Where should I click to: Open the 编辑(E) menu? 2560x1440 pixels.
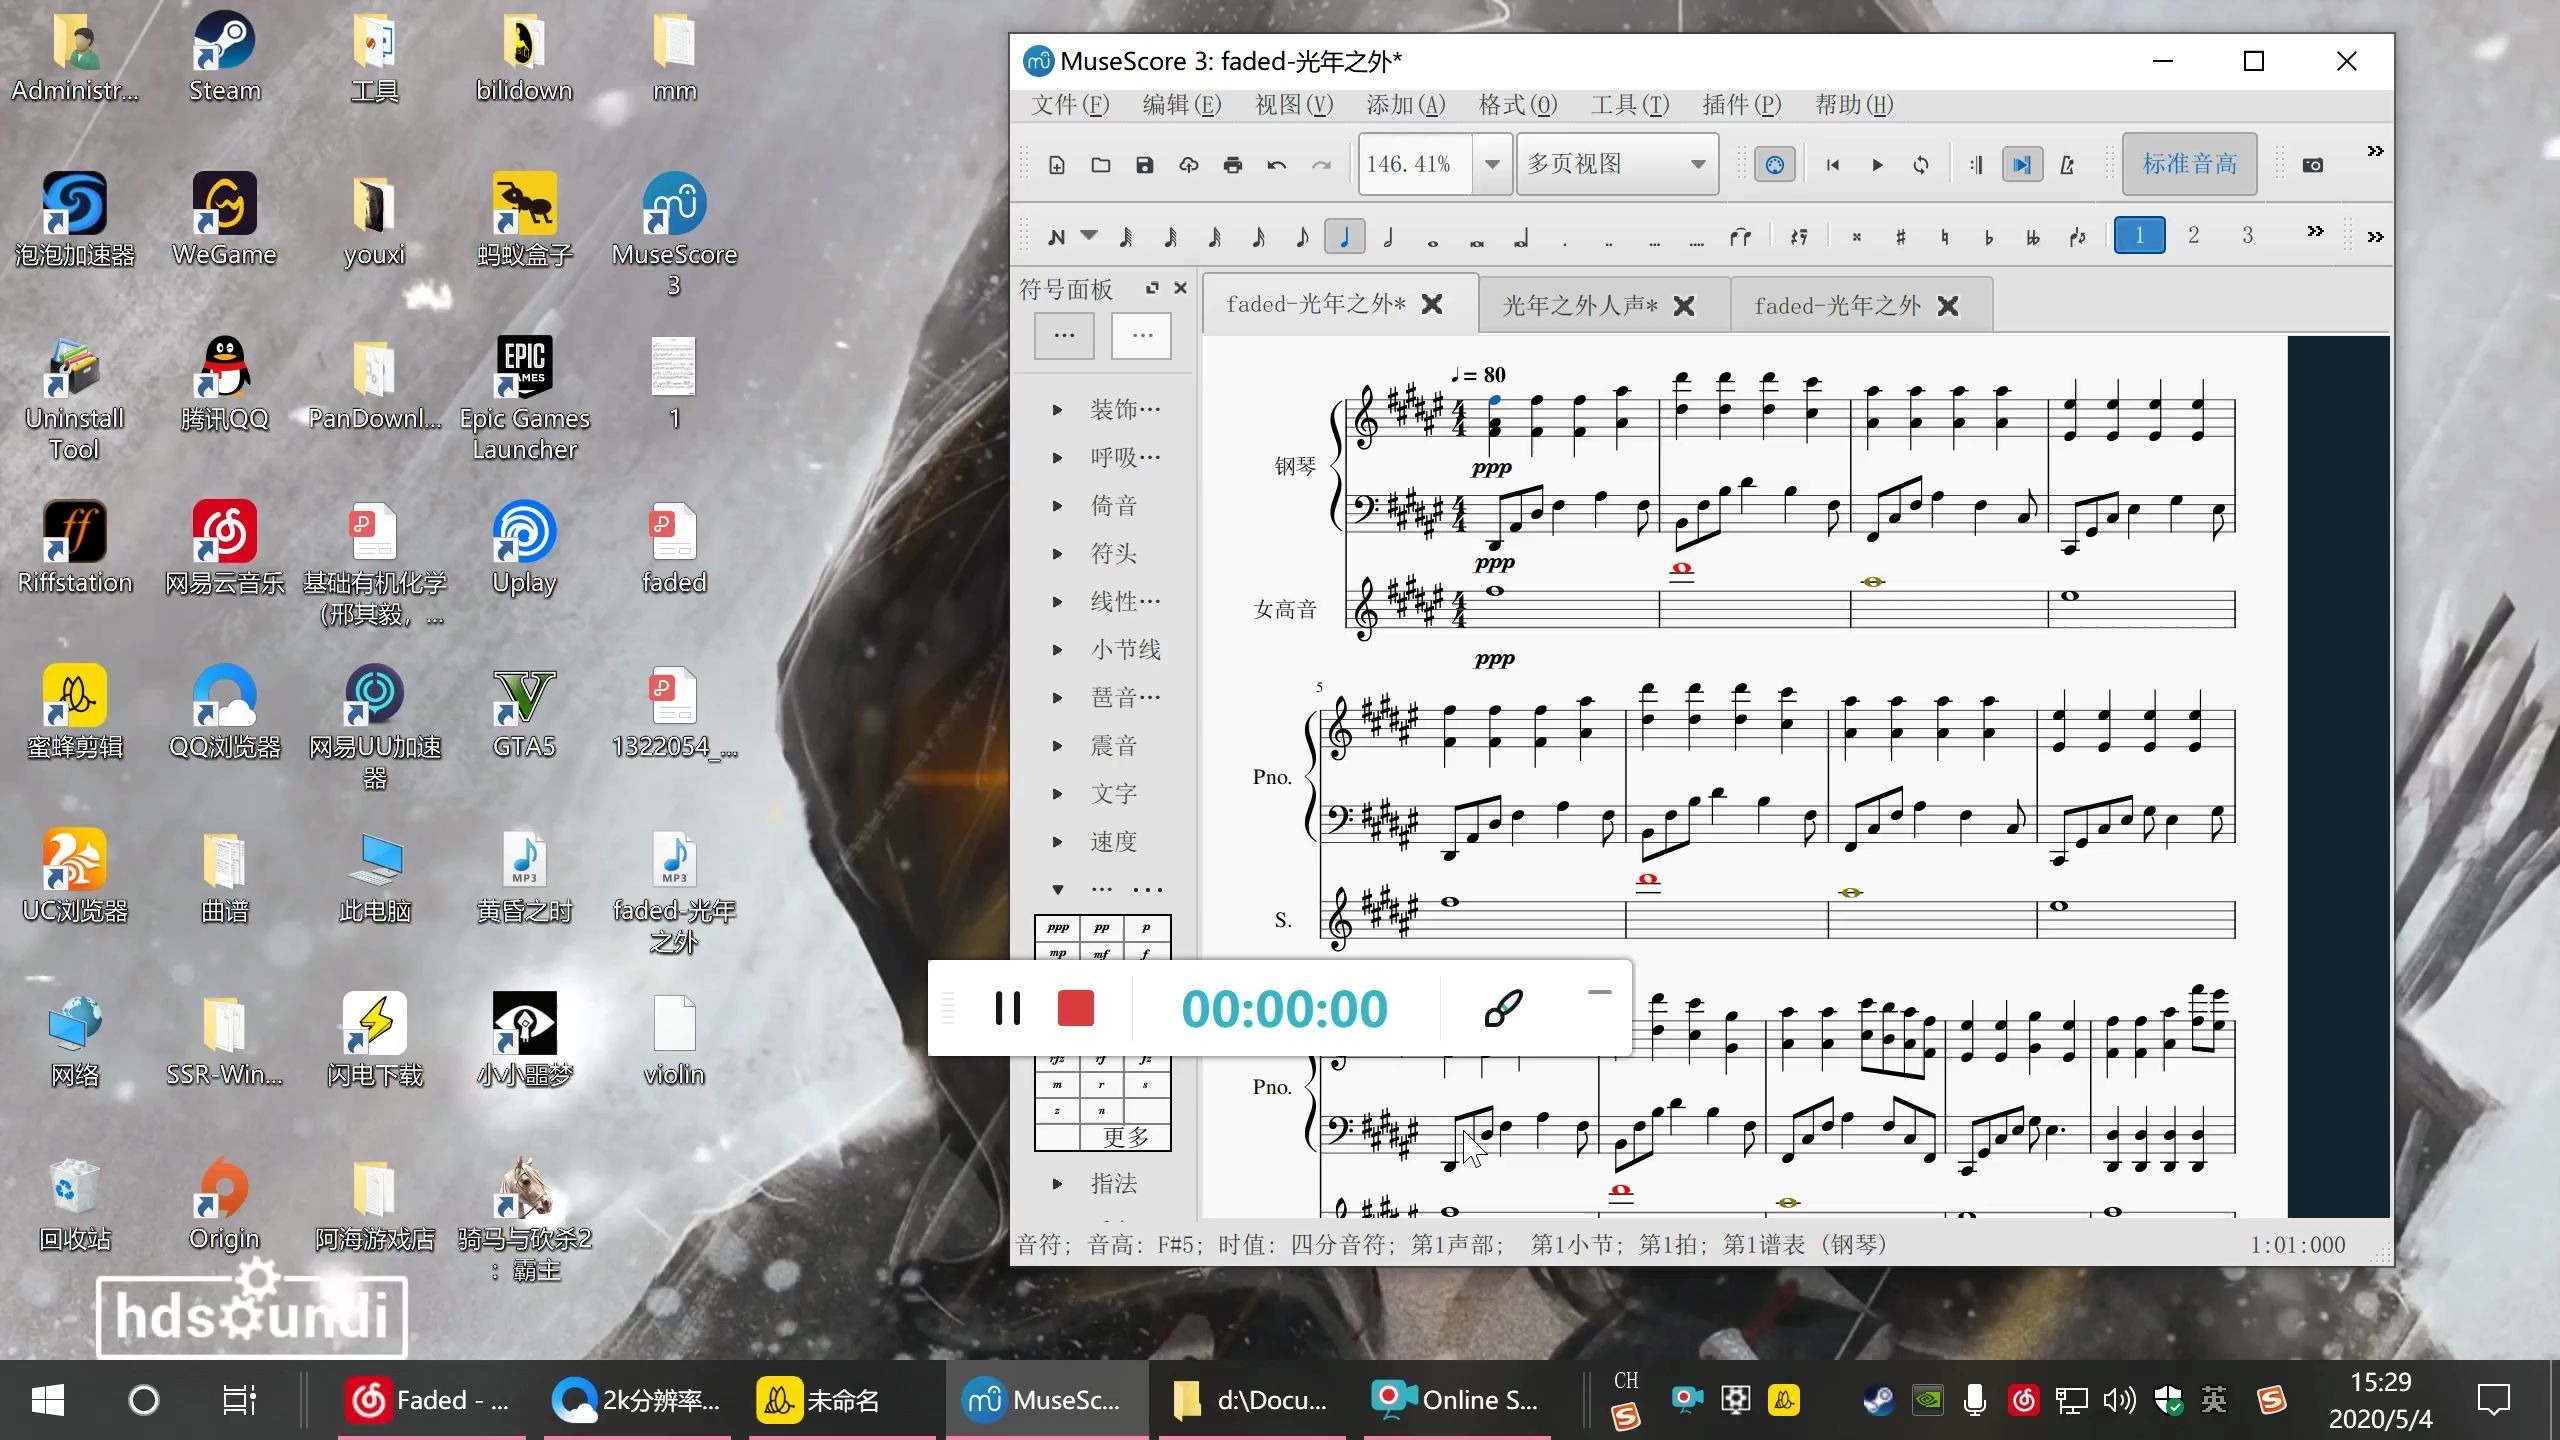(1182, 105)
